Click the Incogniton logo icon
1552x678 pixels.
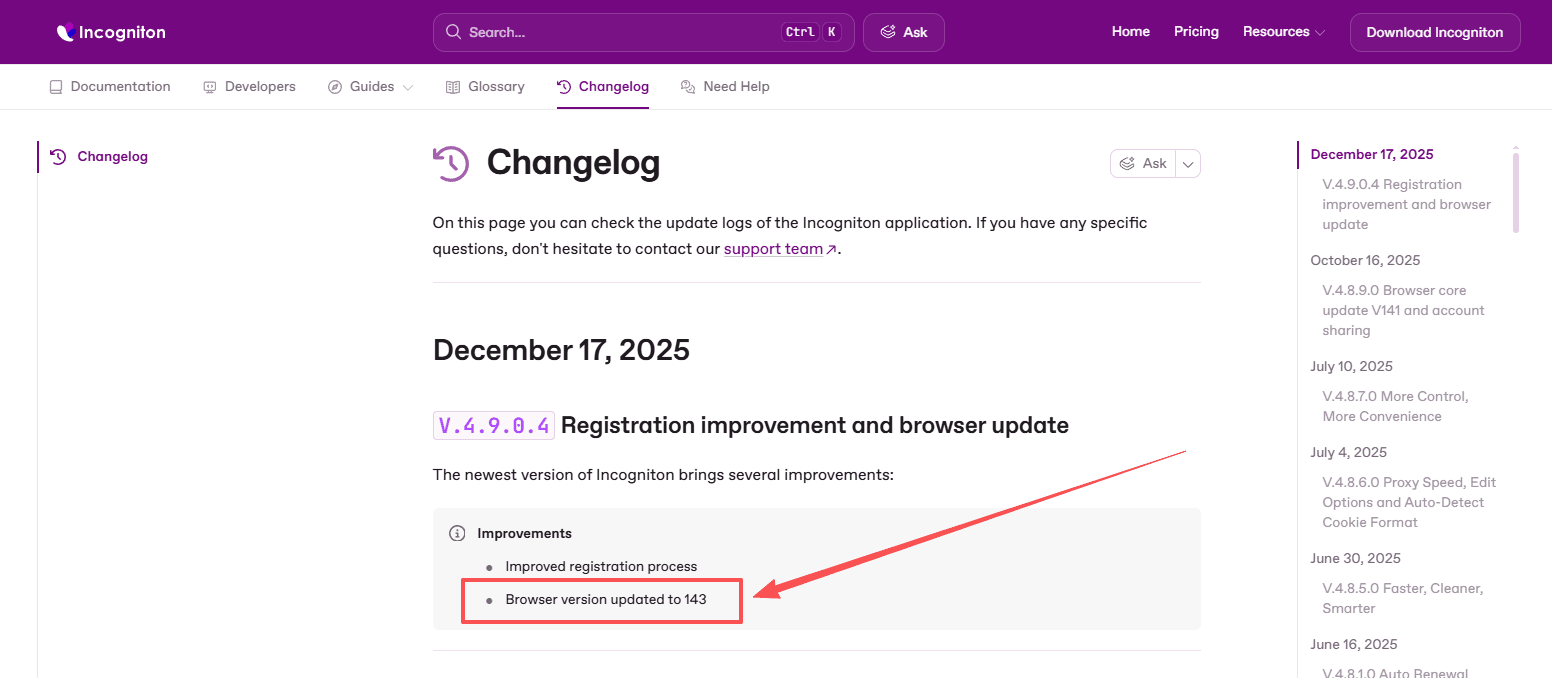[x=65, y=32]
